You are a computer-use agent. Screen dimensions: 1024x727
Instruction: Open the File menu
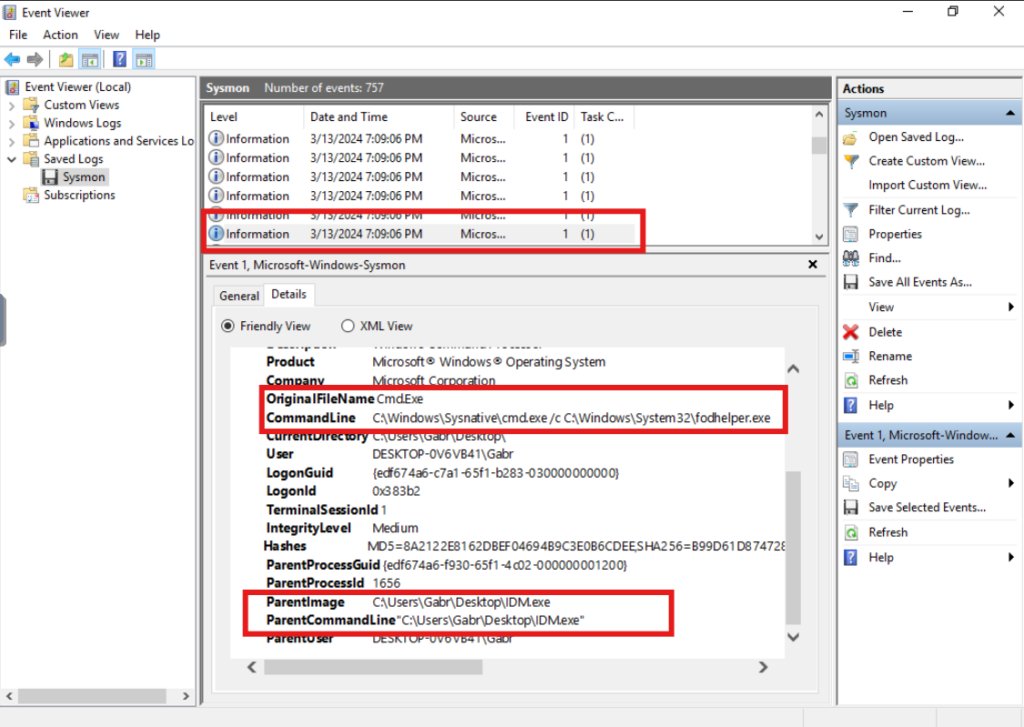click(x=18, y=35)
